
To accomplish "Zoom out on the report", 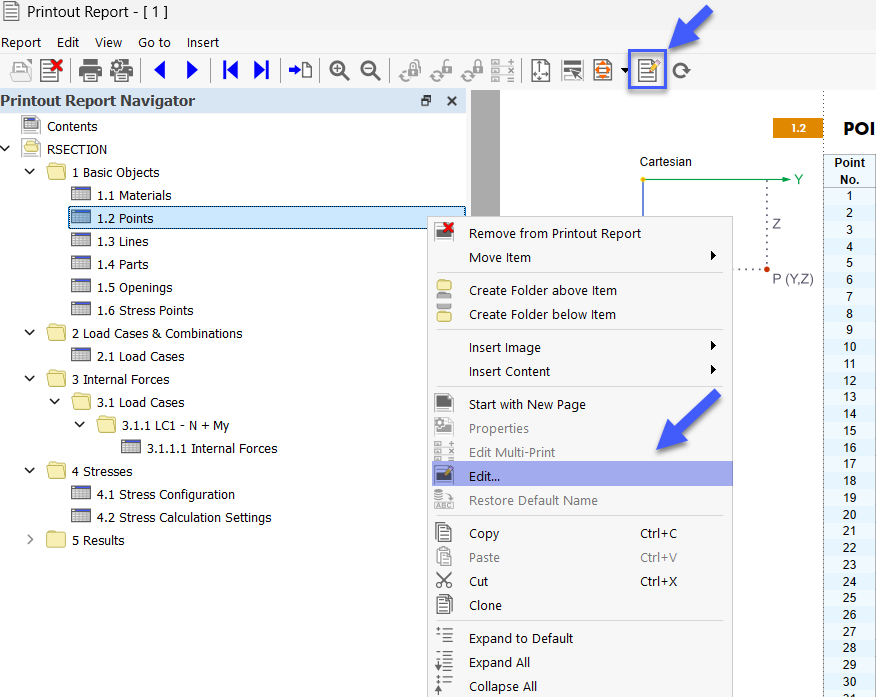I will (x=370, y=70).
